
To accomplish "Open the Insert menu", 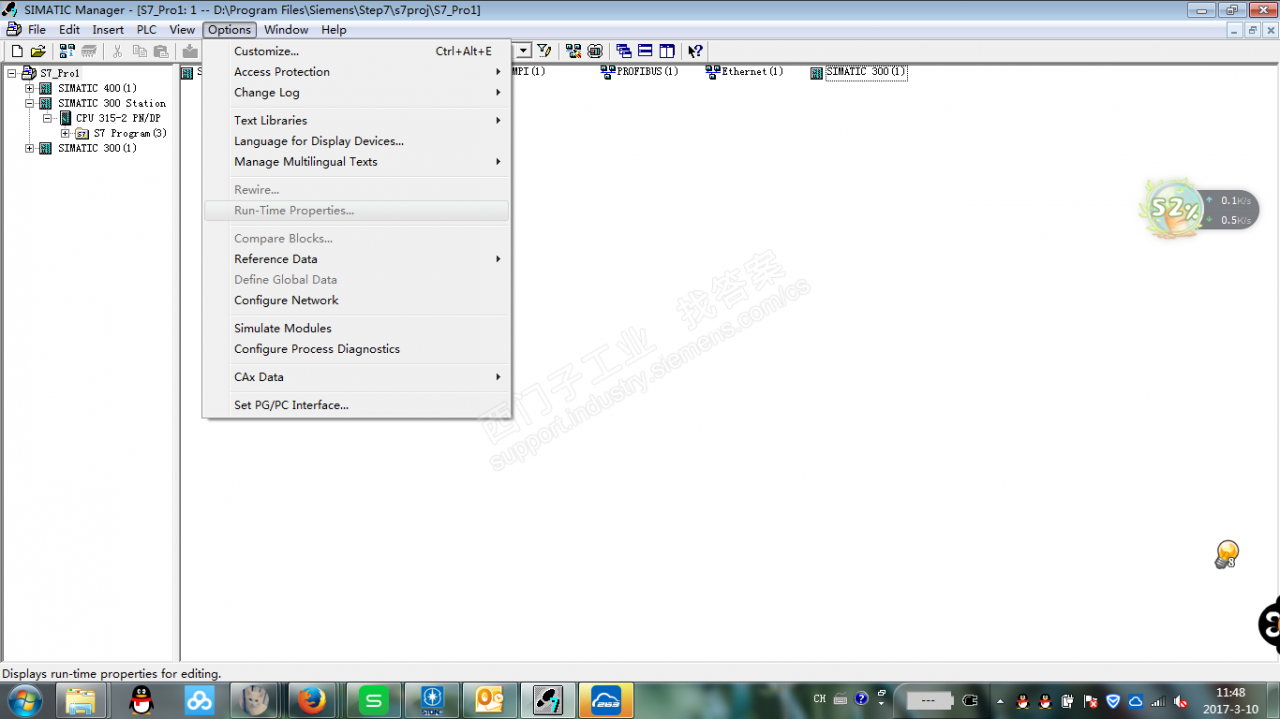I will (108, 30).
